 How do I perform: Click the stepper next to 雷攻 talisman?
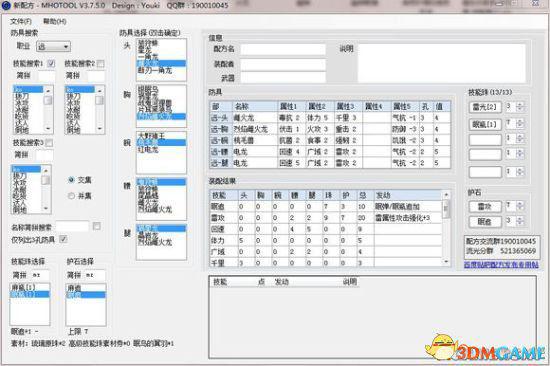[x=521, y=206]
